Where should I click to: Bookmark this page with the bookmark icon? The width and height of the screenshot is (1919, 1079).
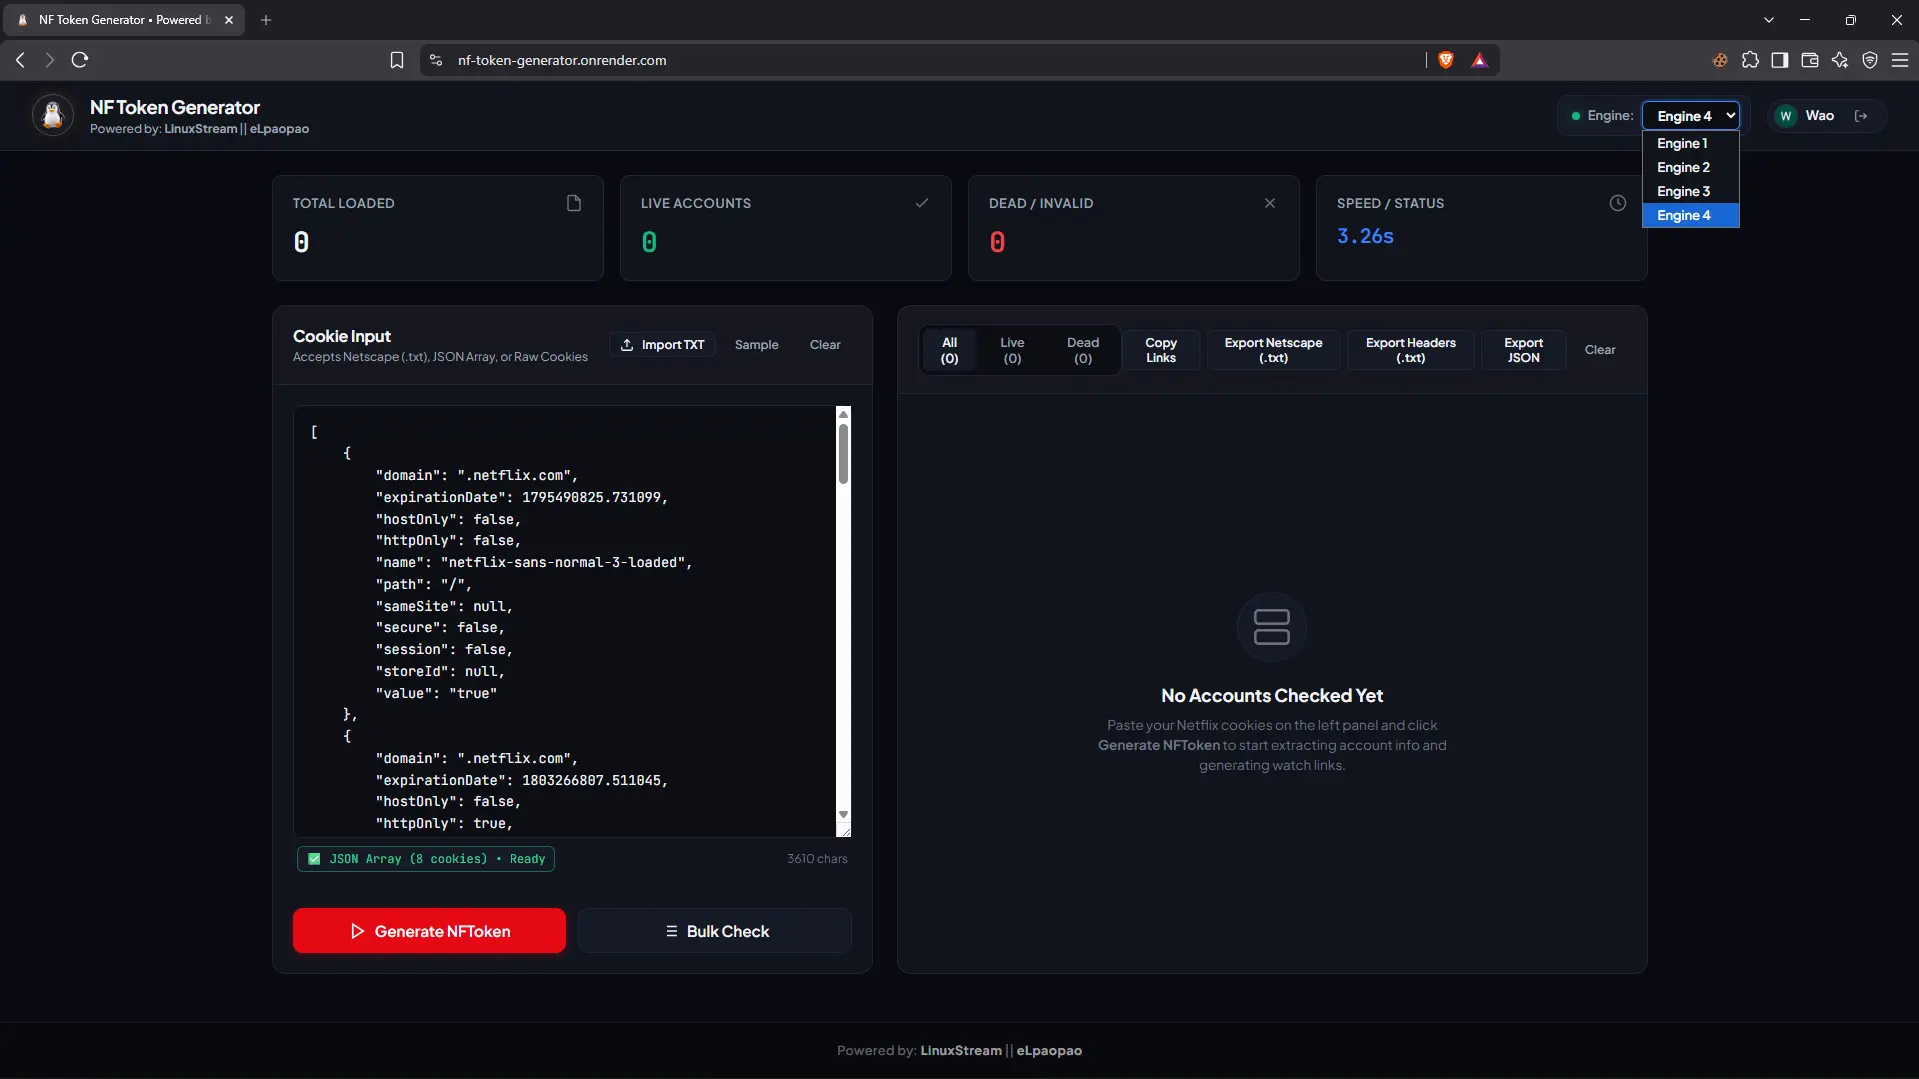coord(397,60)
